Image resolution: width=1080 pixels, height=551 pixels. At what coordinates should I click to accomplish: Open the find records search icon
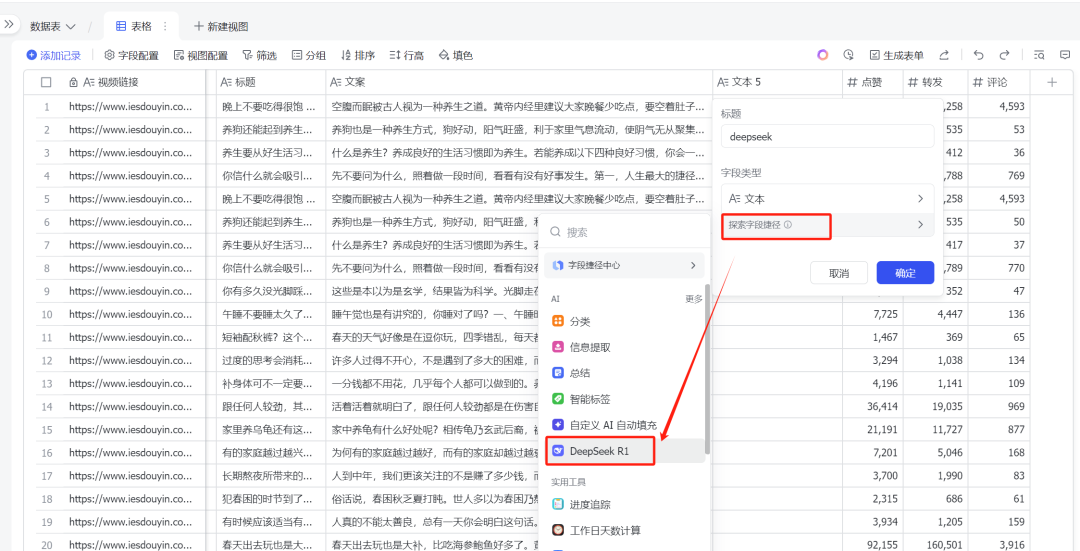point(1039,55)
